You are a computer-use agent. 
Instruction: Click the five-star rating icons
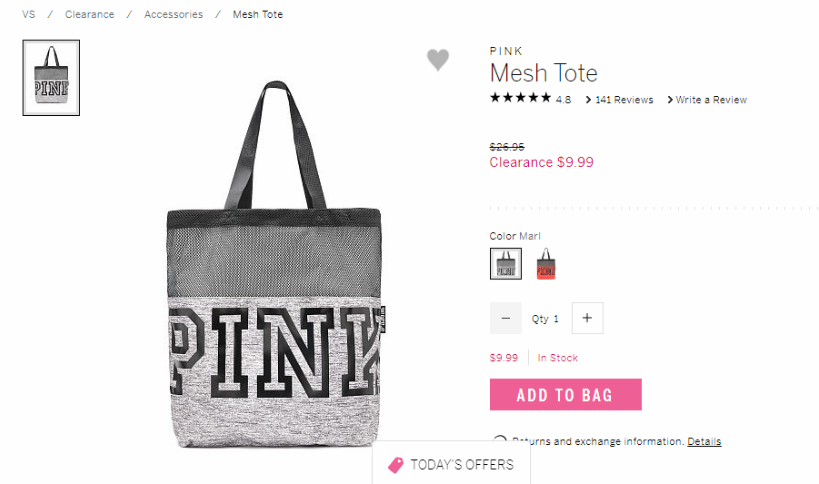tap(520, 98)
